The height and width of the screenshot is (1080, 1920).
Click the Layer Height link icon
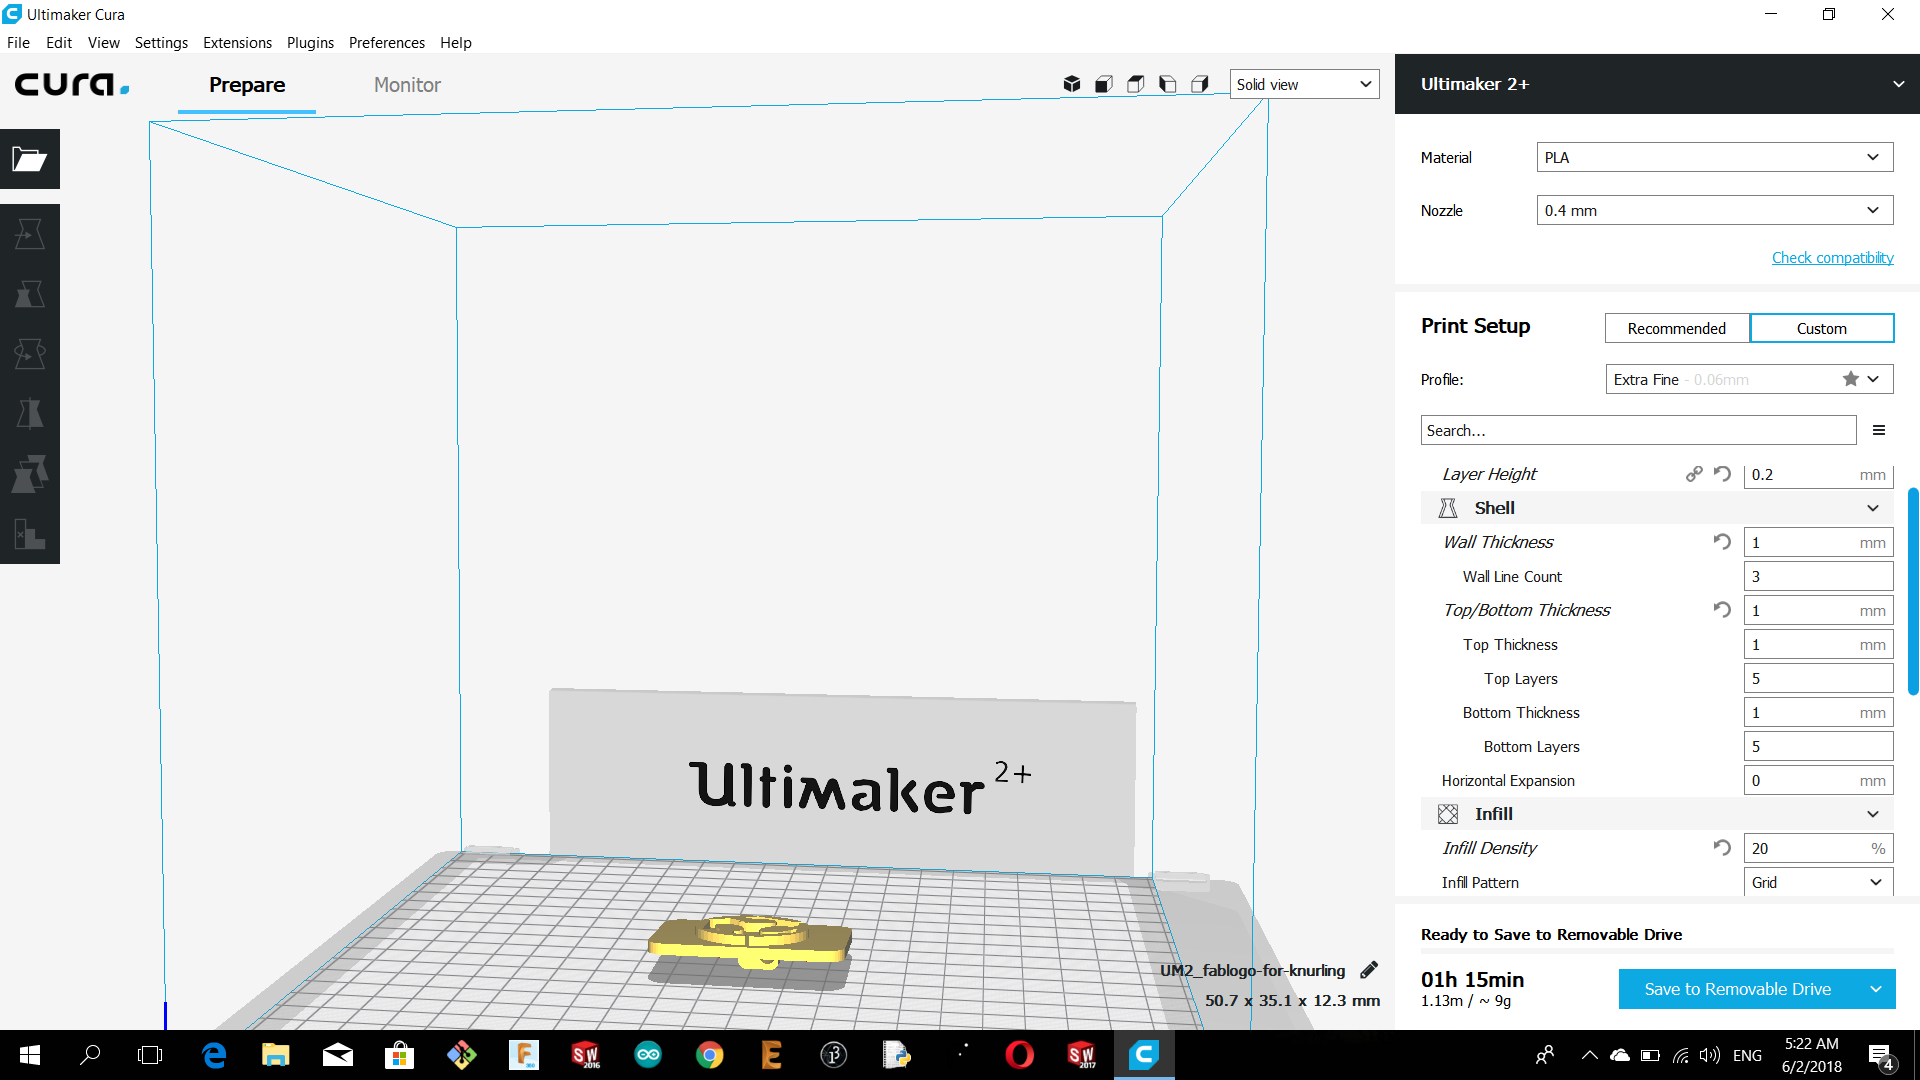click(x=1694, y=474)
